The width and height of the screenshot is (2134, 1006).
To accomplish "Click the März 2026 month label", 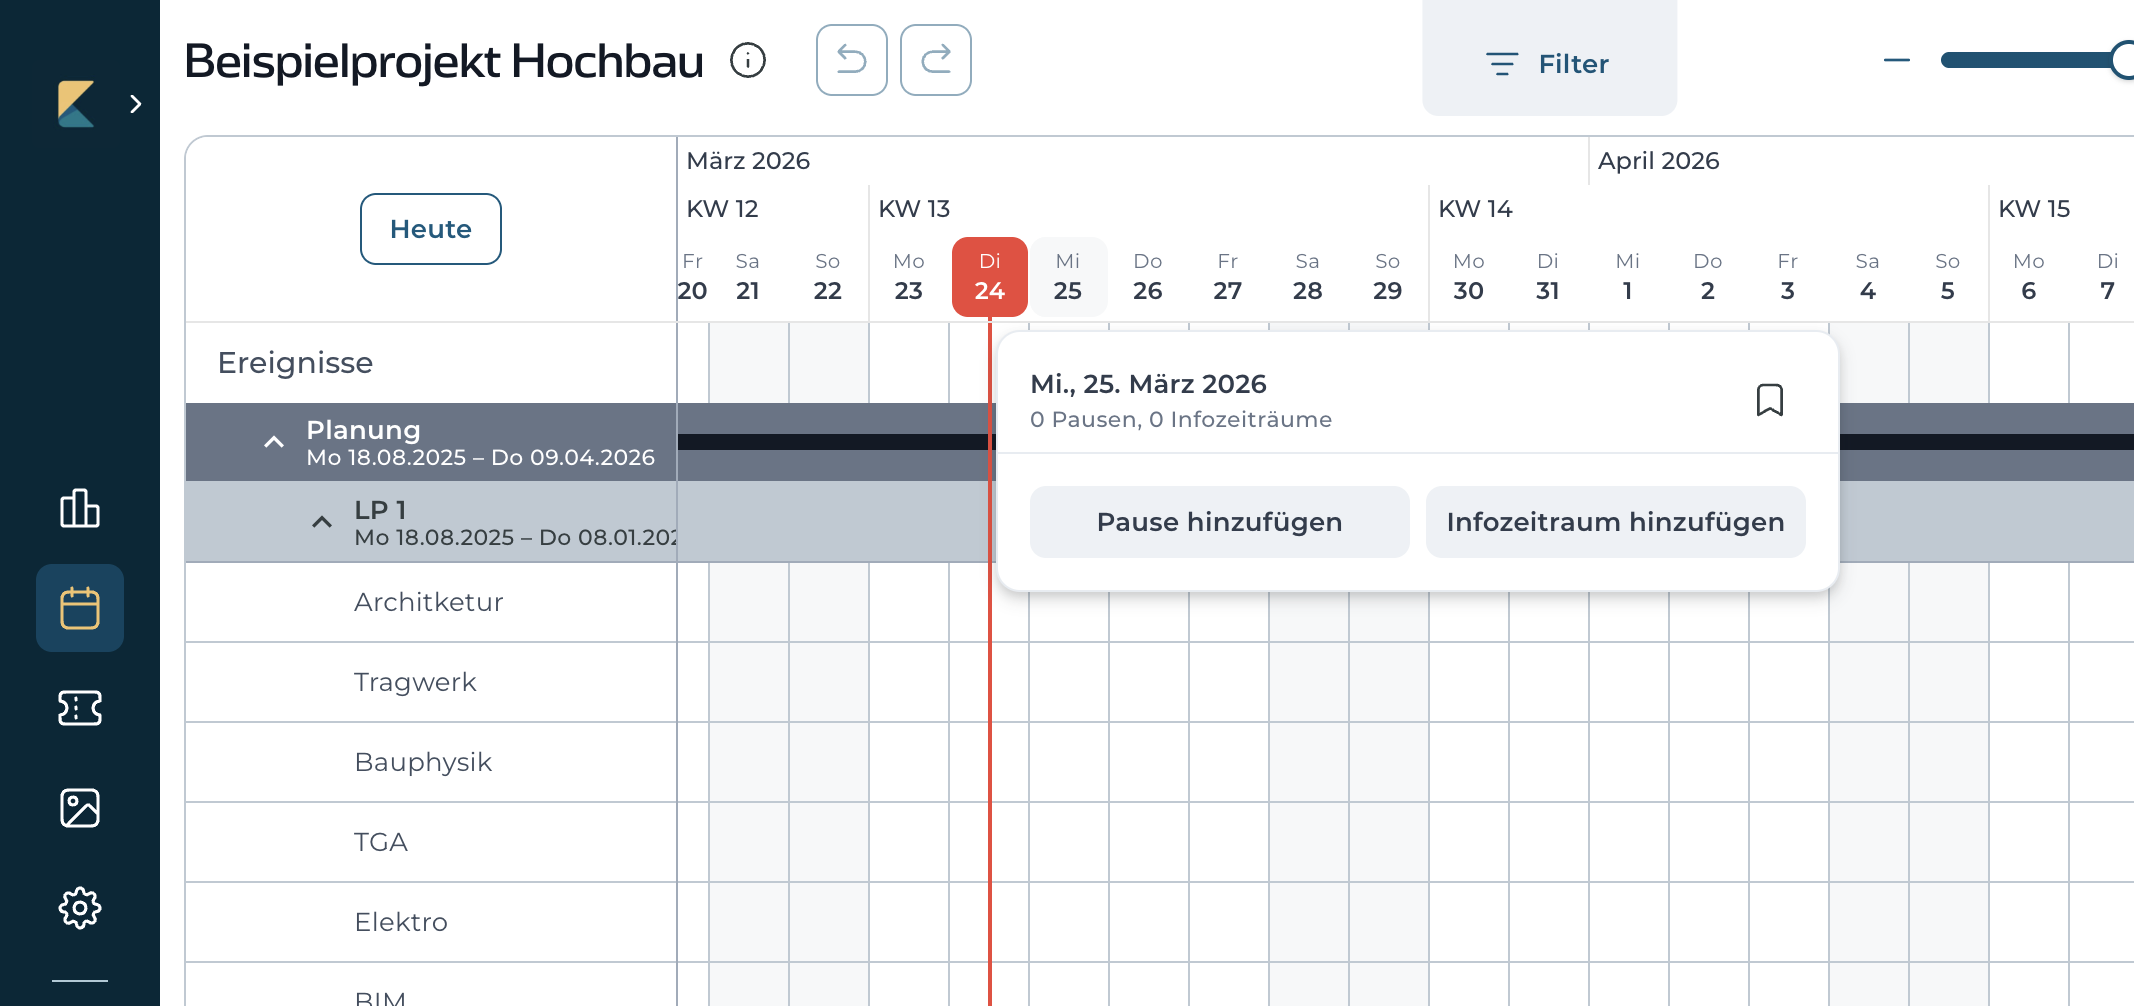I will click(x=748, y=161).
